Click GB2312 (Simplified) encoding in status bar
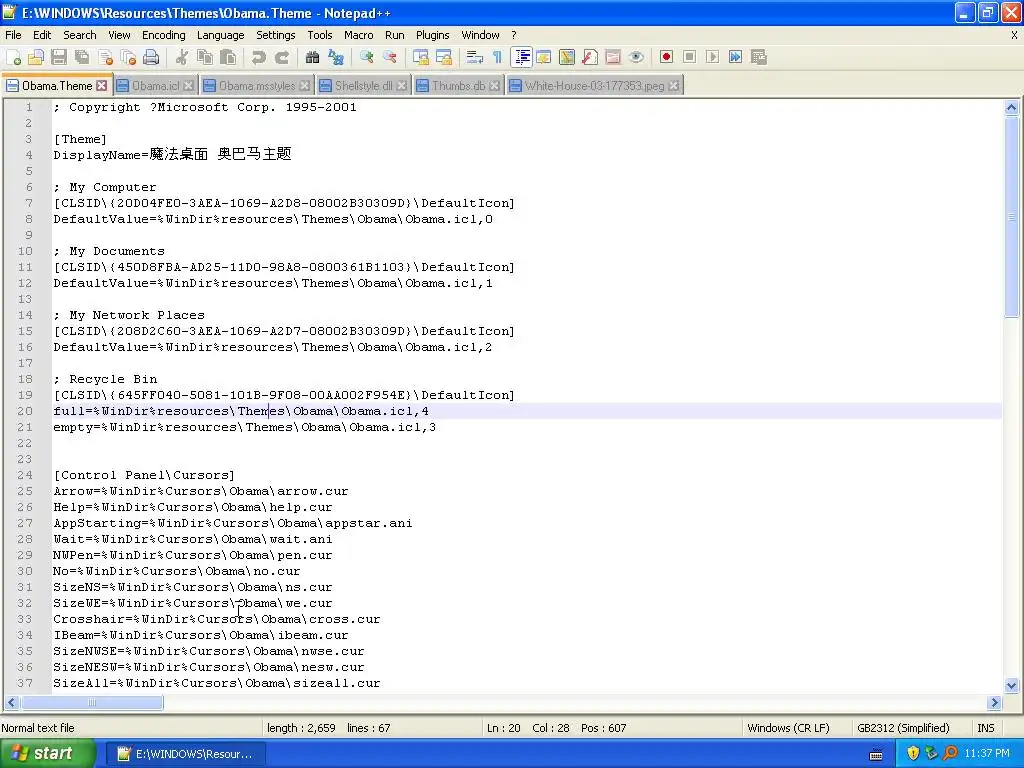1024x768 pixels. 903,728
